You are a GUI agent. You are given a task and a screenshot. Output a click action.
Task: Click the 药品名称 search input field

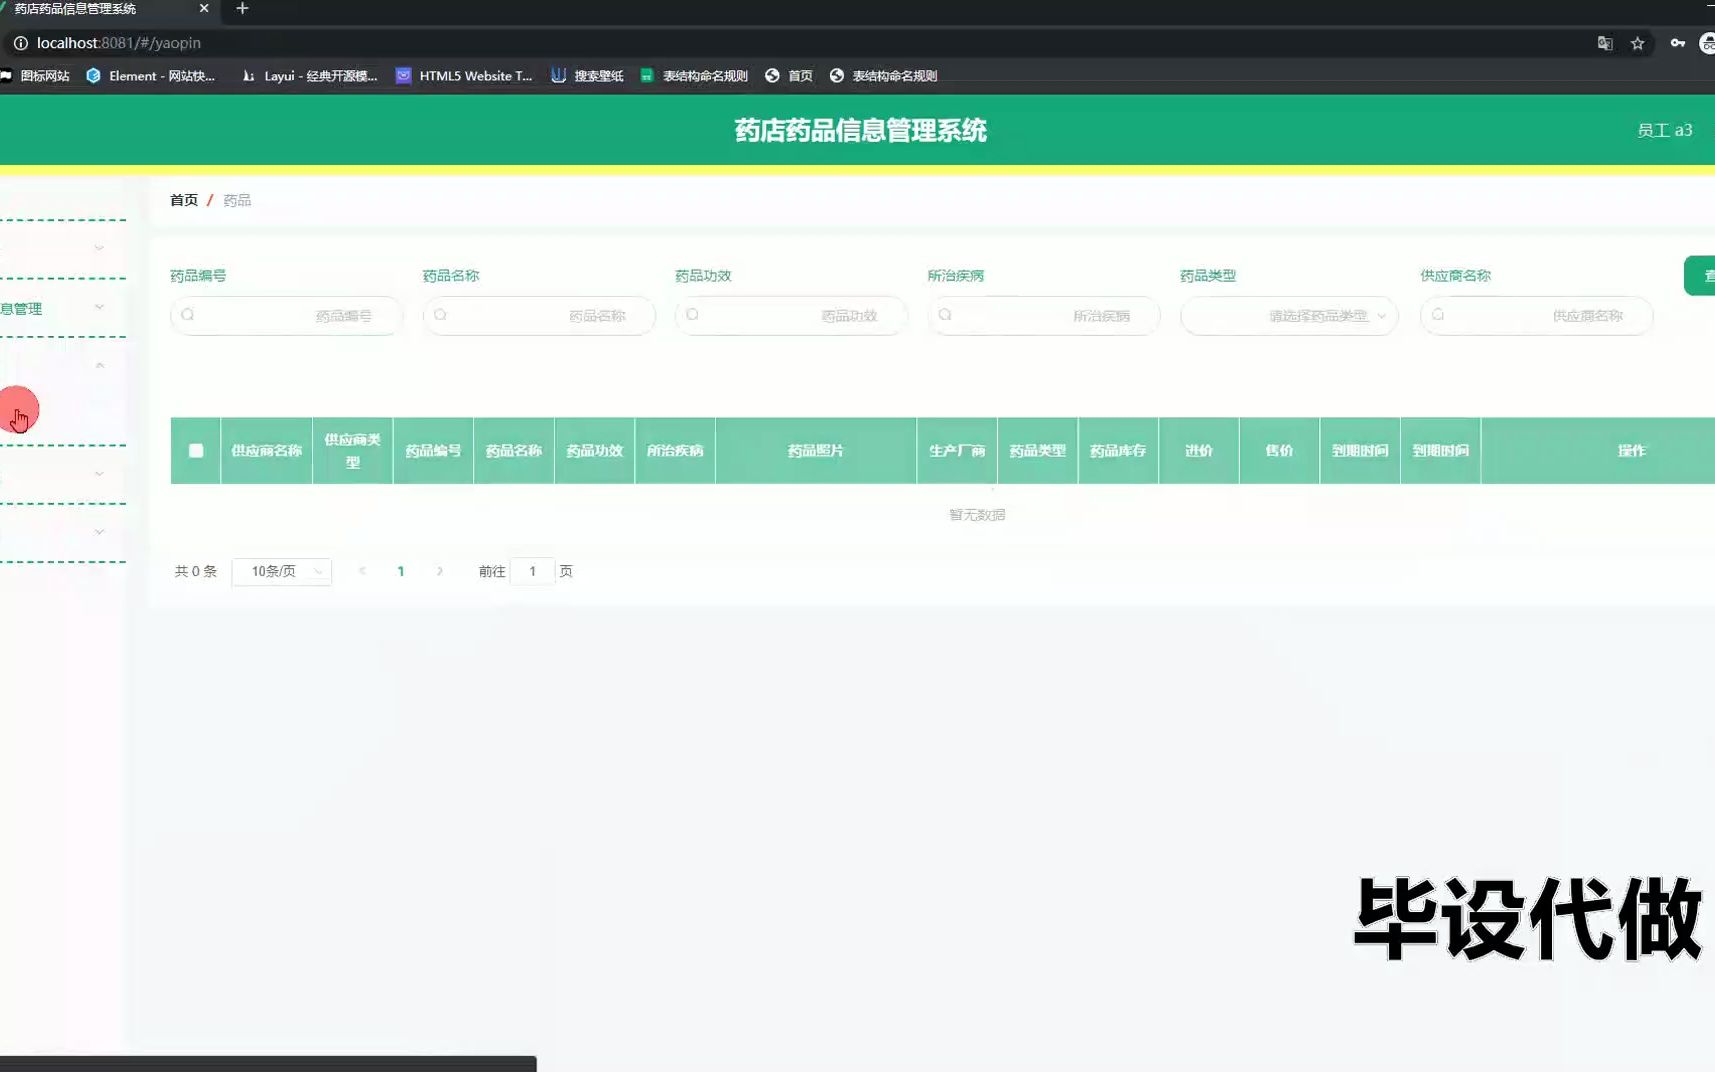tap(539, 315)
